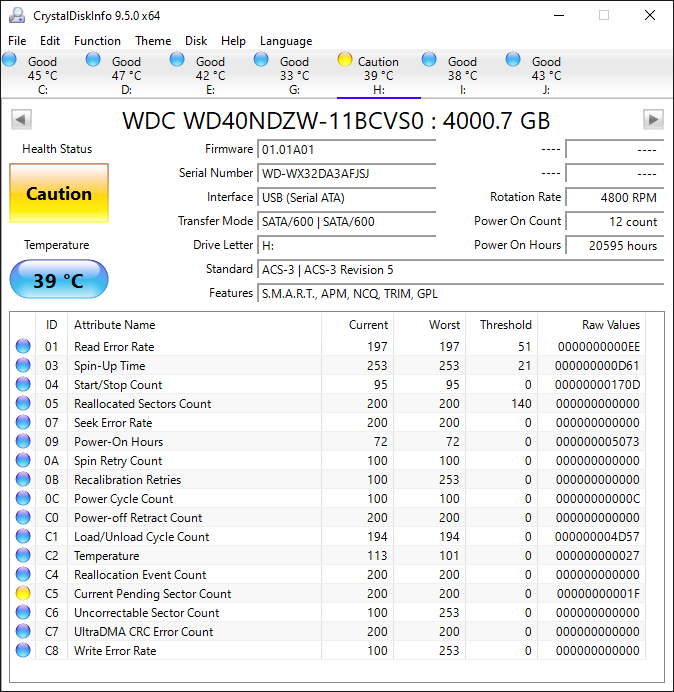Open the Language menu
This screenshot has width=674, height=692.
(286, 41)
